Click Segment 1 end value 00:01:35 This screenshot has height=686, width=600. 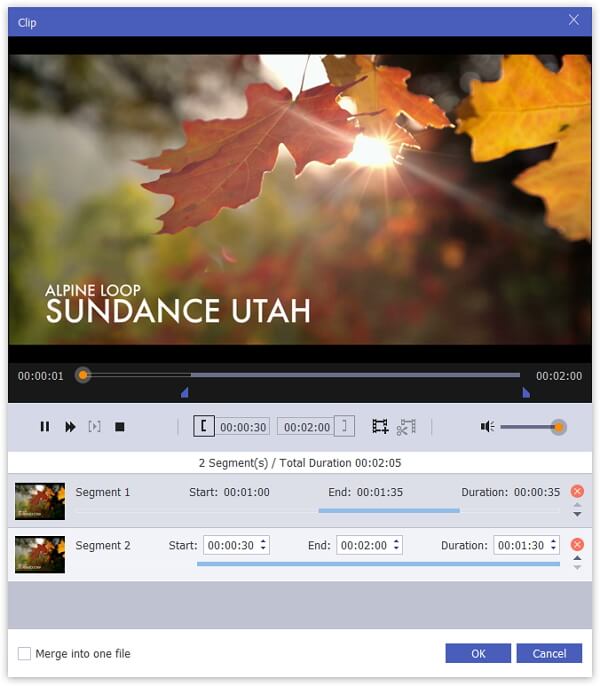[x=380, y=492]
